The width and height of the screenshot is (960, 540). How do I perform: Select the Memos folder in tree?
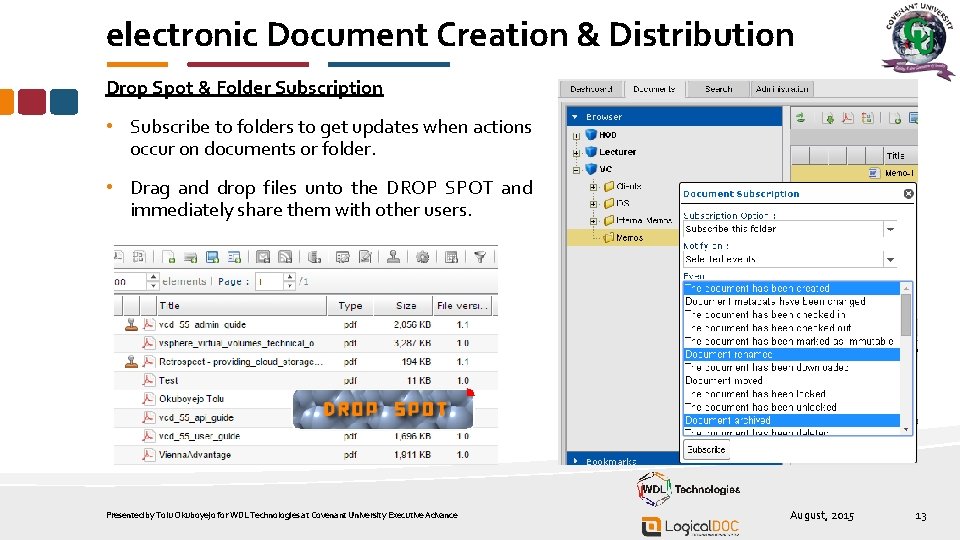coord(629,238)
